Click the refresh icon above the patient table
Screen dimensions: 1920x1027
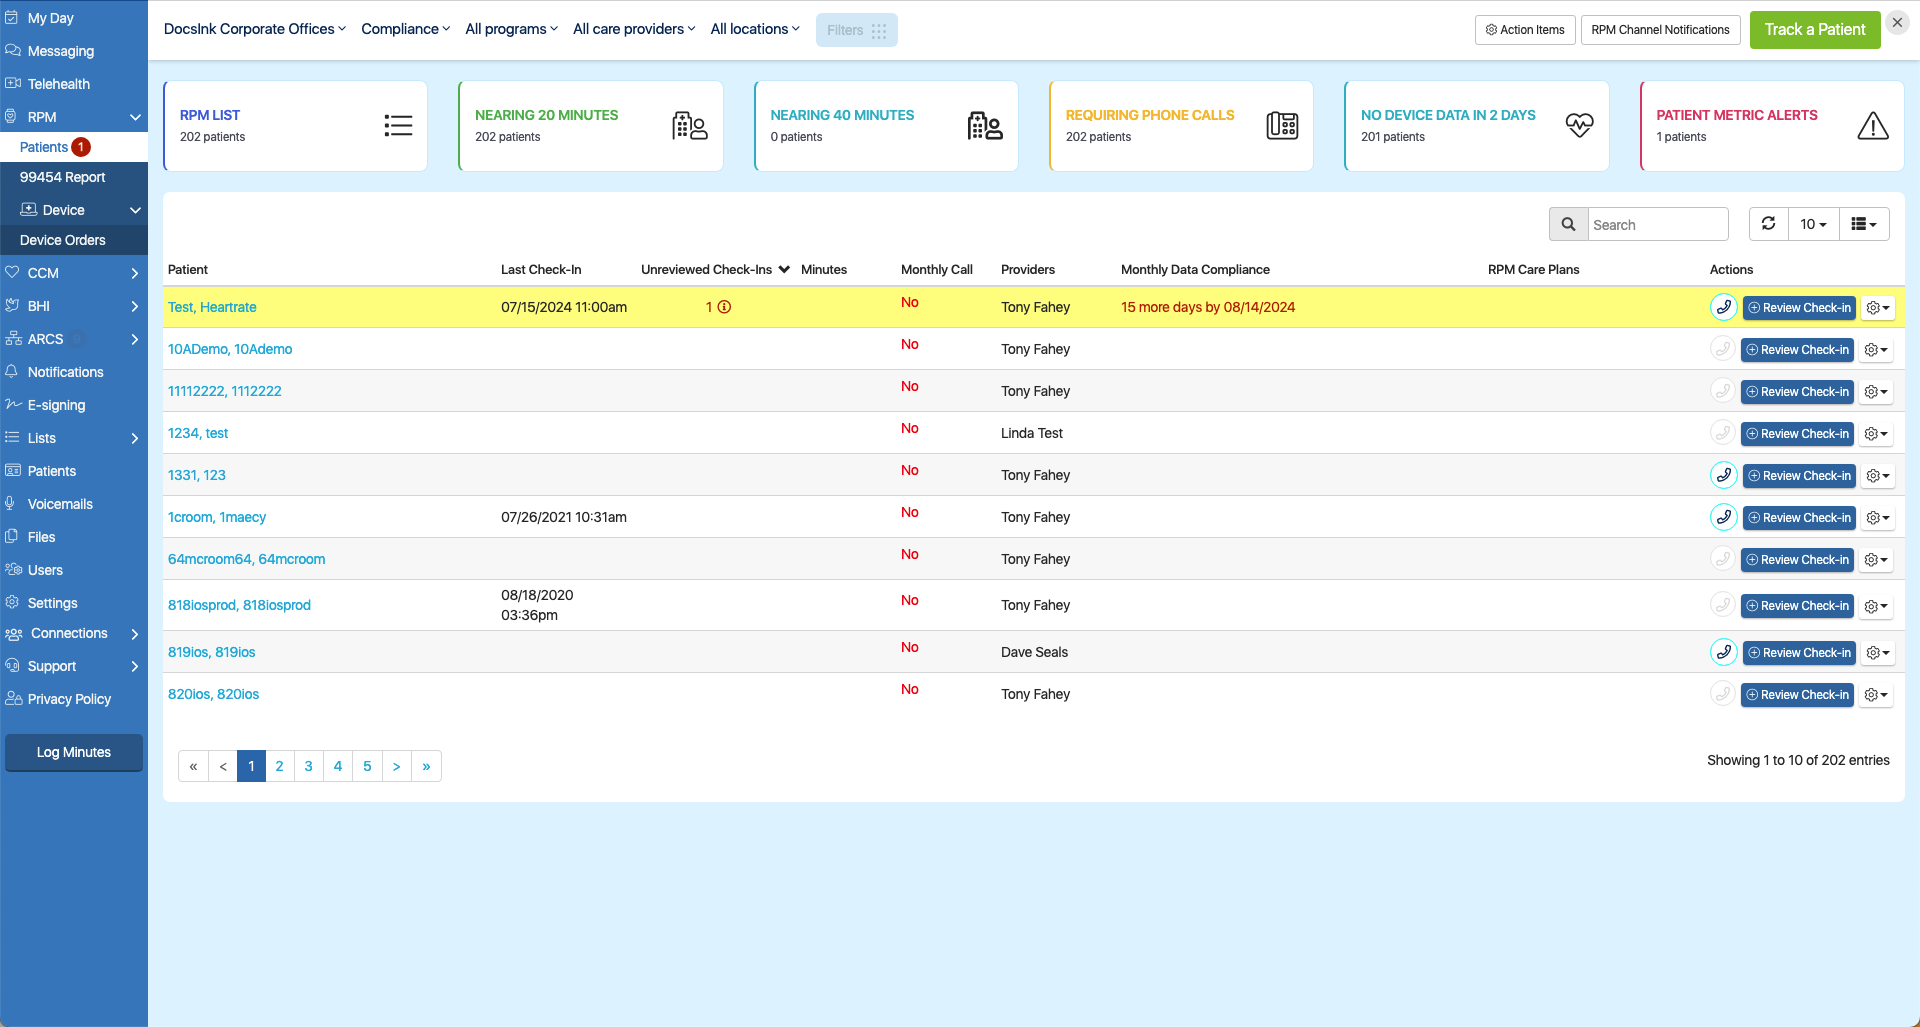coord(1768,224)
